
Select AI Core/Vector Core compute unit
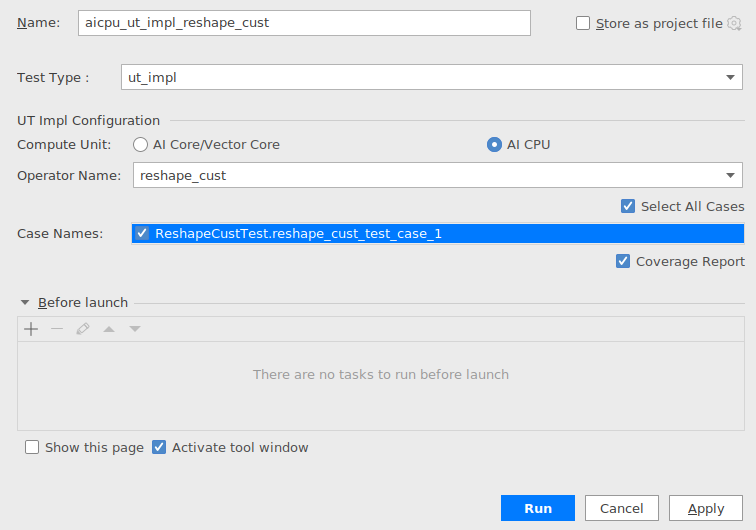click(140, 145)
